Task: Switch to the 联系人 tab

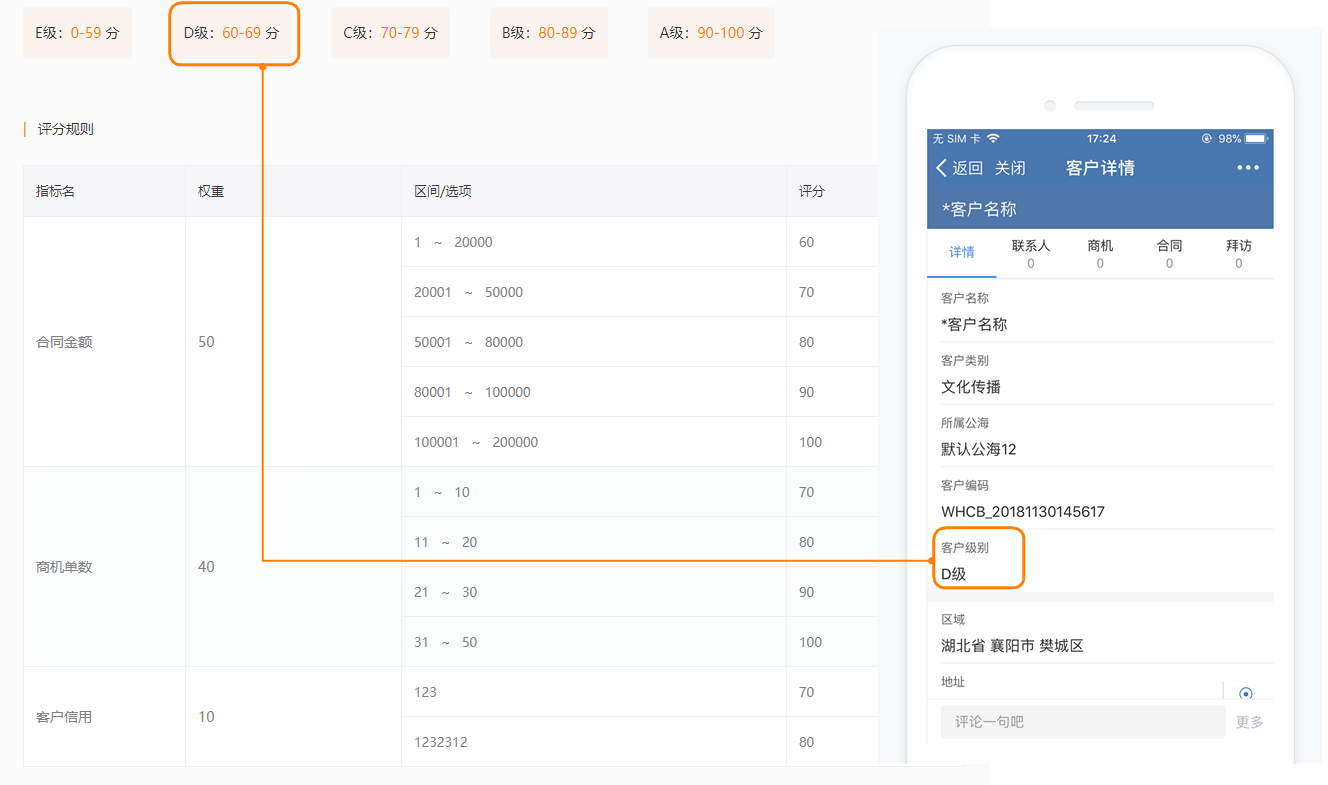Action: click(x=1031, y=253)
